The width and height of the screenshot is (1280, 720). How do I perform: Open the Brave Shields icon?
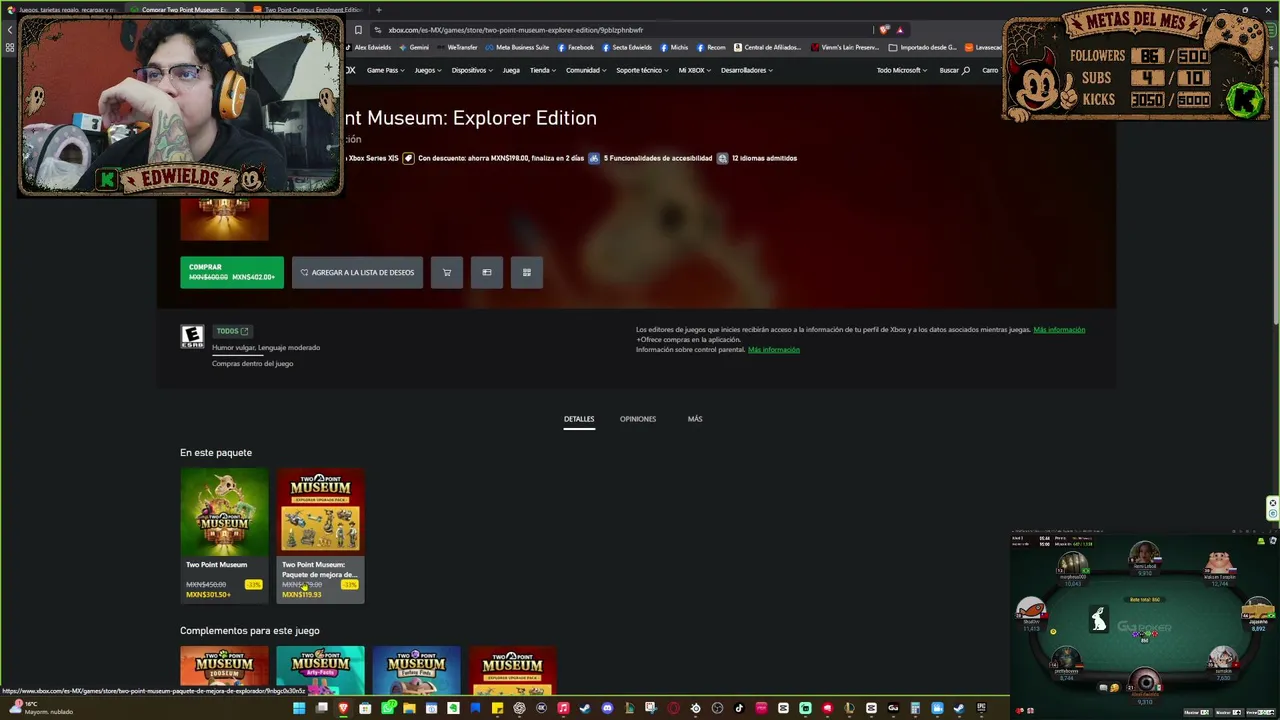(884, 30)
